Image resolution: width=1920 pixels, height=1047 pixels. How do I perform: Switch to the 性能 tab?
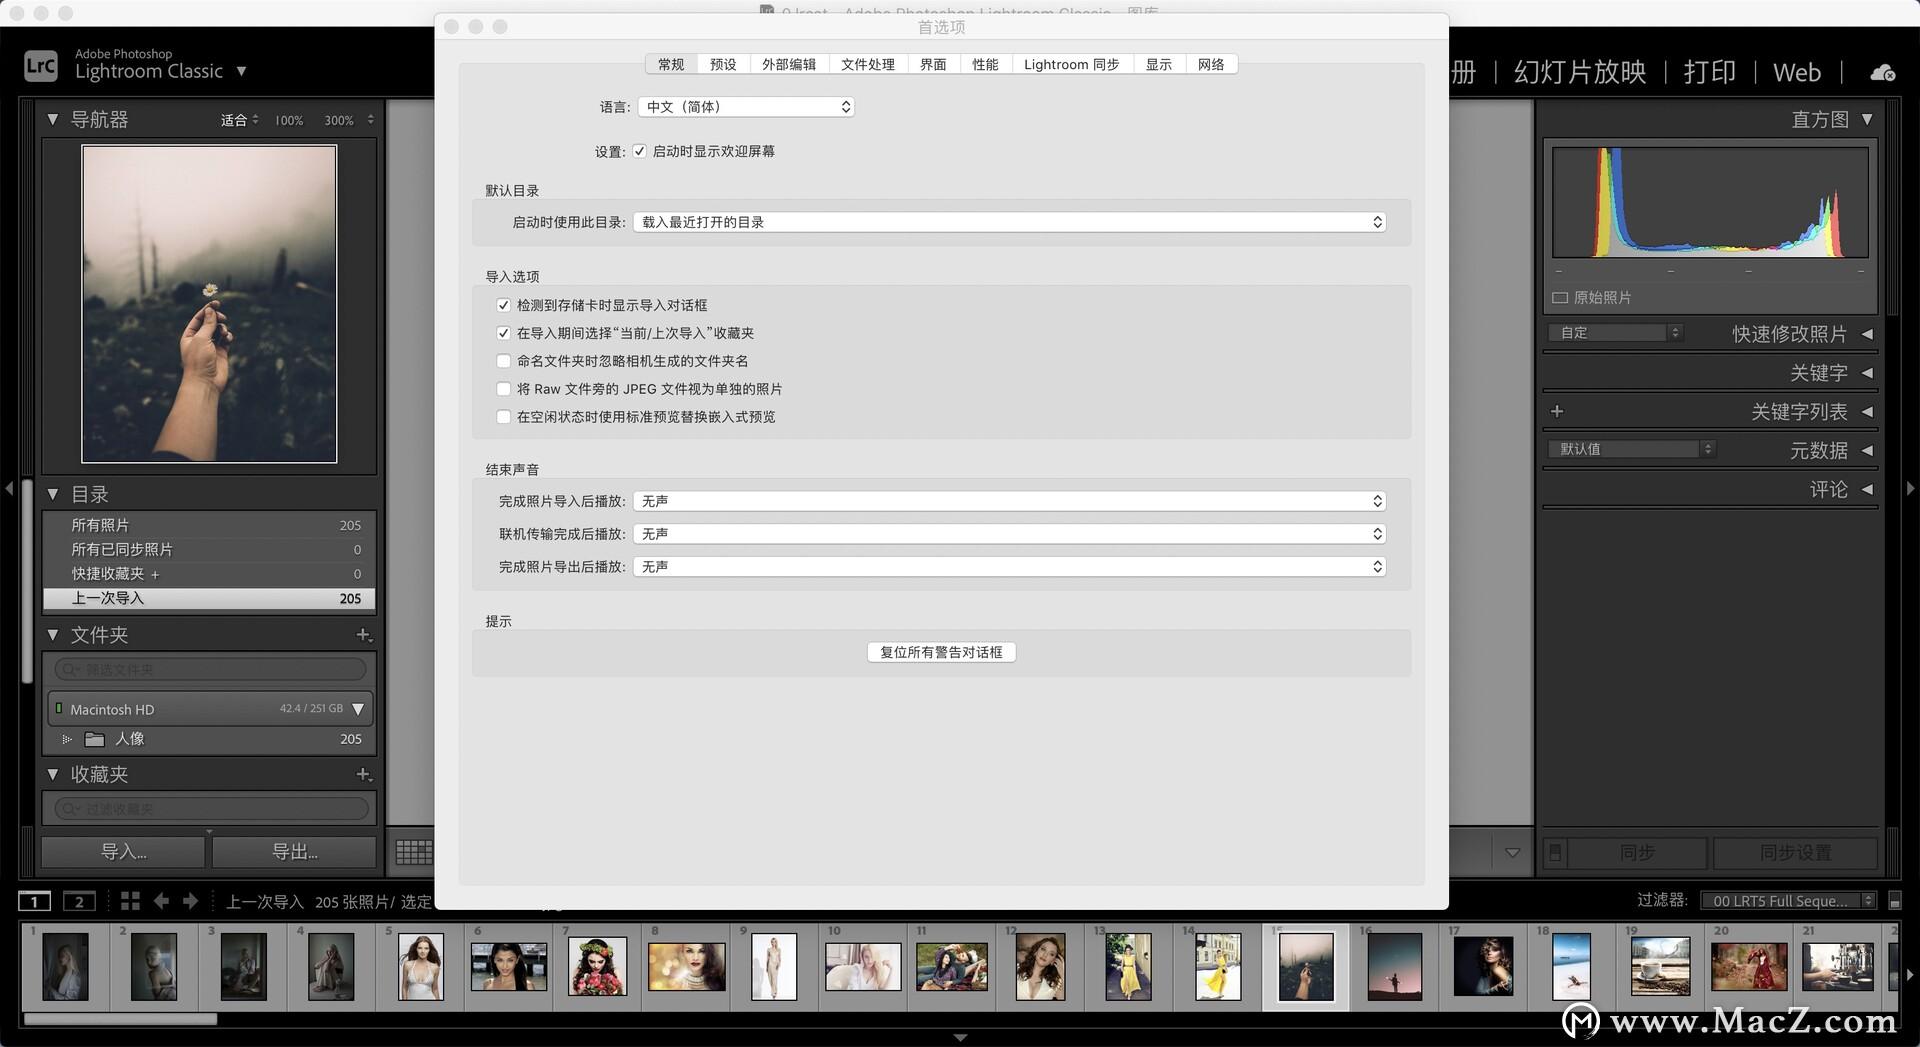point(985,64)
